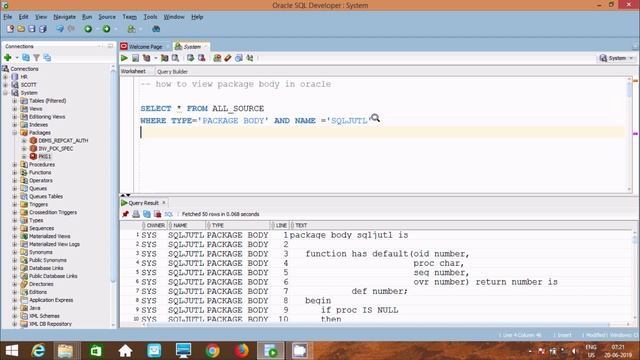Screen dimensions: 640x360
Task: Click the blue Undo arrow icon
Action: pos(60,29)
